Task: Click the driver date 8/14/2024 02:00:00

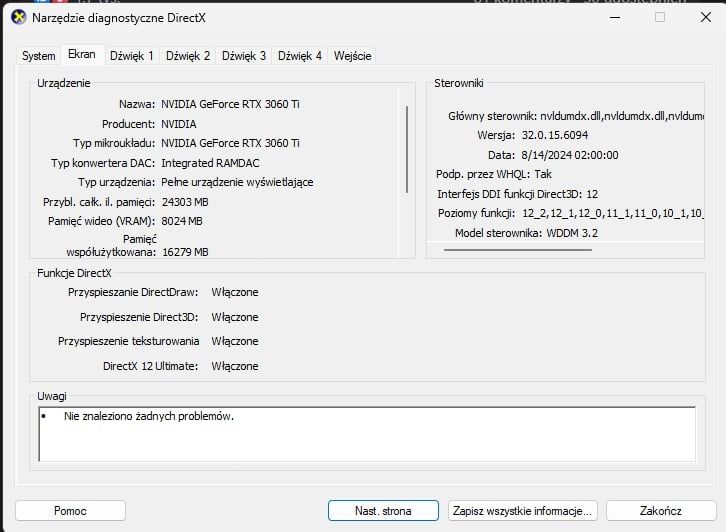Action: (x=570, y=155)
